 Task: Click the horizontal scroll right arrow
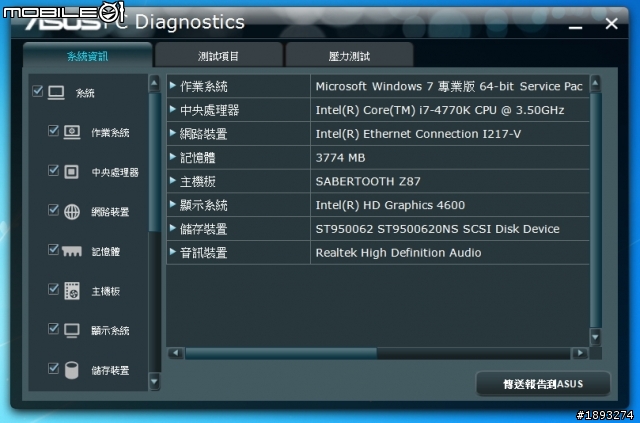(x=579, y=353)
